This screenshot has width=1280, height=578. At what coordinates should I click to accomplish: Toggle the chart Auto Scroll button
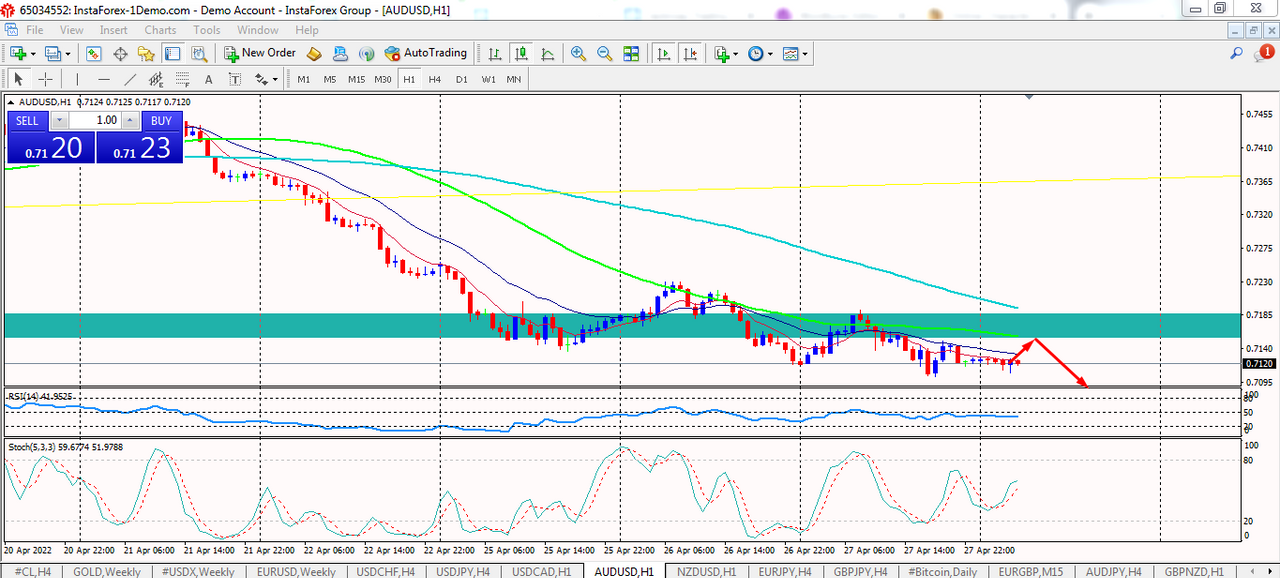click(x=663, y=53)
